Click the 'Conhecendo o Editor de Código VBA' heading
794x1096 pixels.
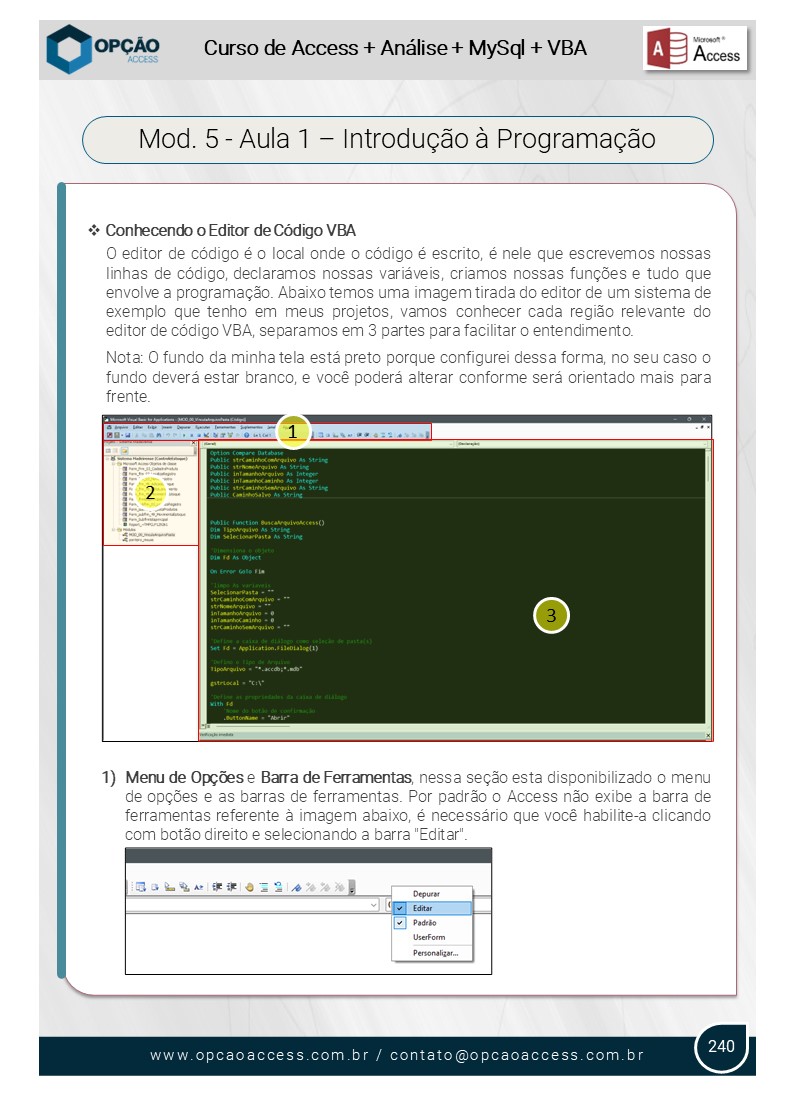tap(231, 230)
